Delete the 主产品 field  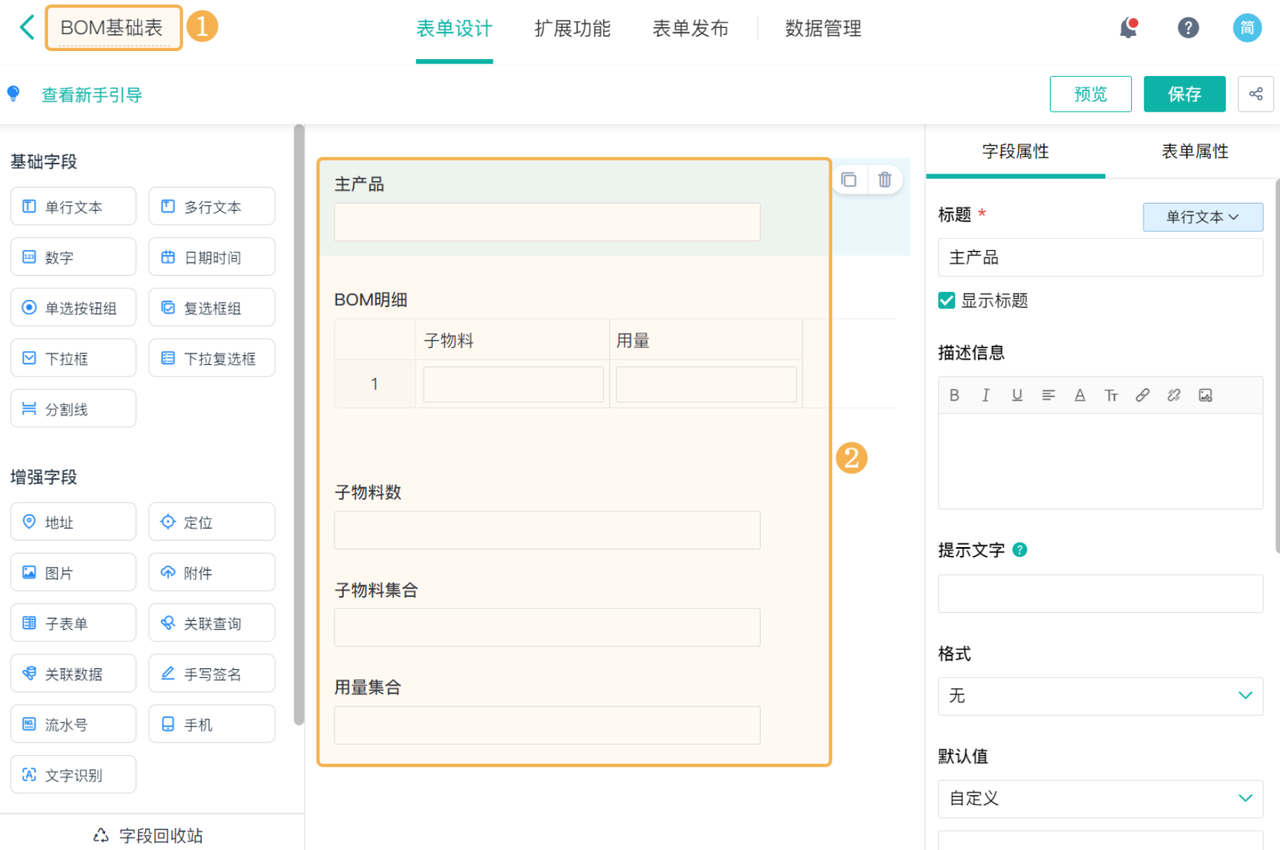(x=885, y=180)
